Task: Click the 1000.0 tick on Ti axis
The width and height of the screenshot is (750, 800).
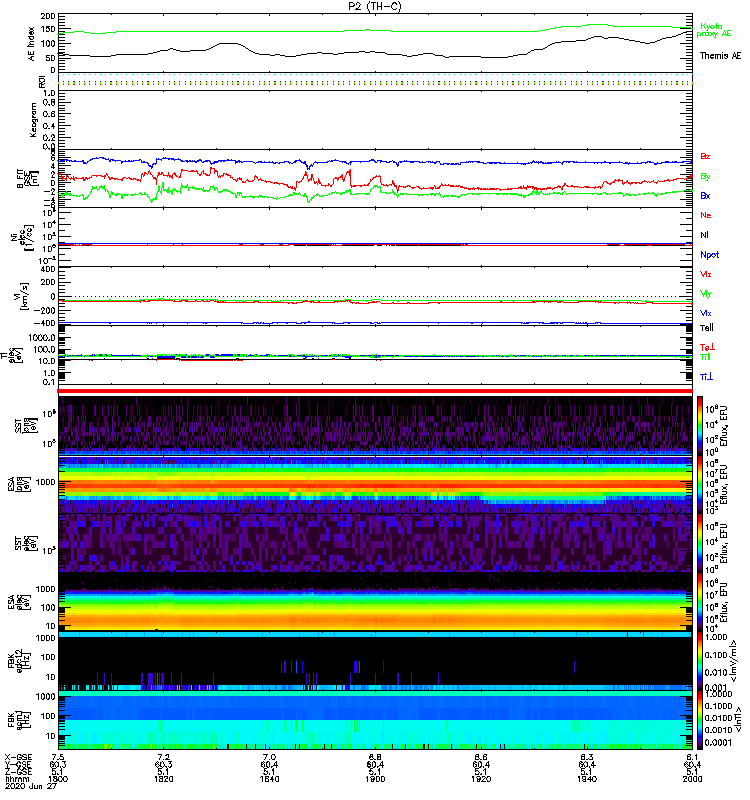Action: (42, 338)
